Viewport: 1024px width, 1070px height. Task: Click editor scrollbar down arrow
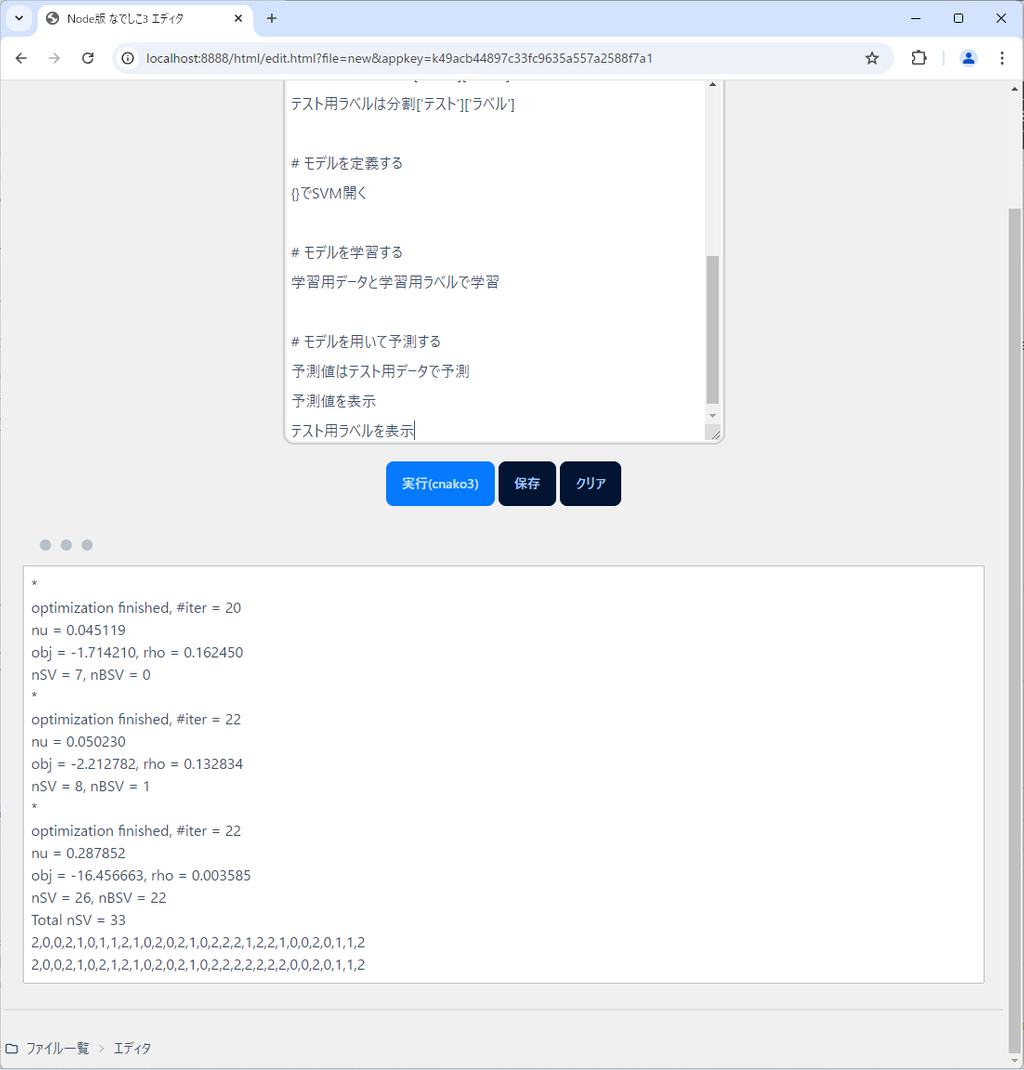(712, 415)
